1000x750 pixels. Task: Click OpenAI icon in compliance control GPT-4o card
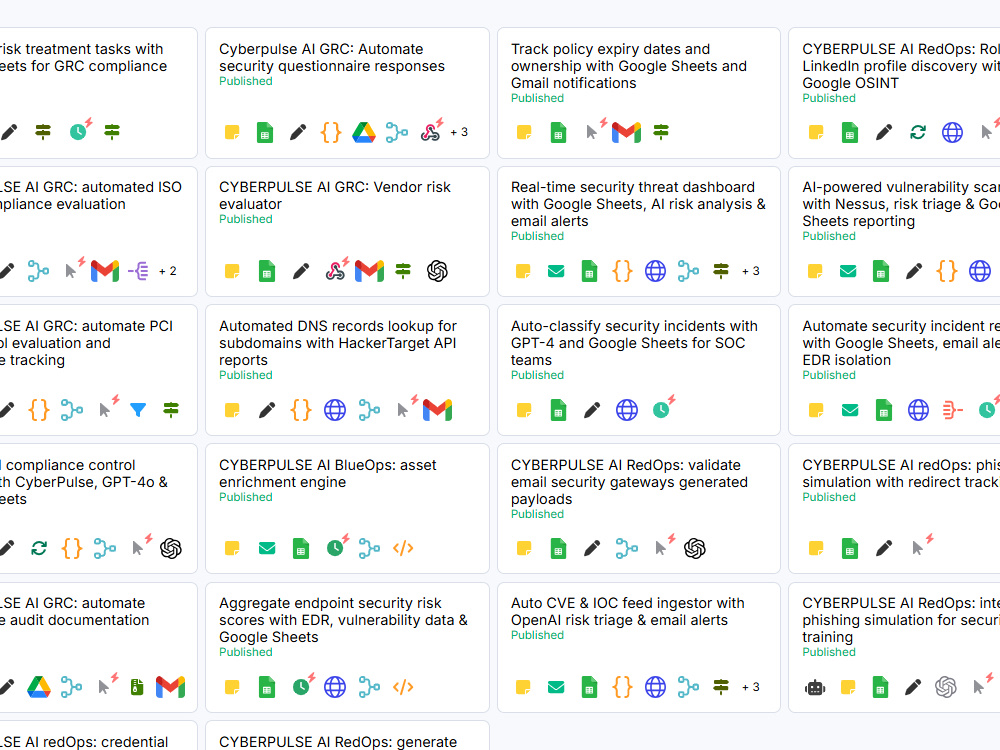click(x=170, y=548)
